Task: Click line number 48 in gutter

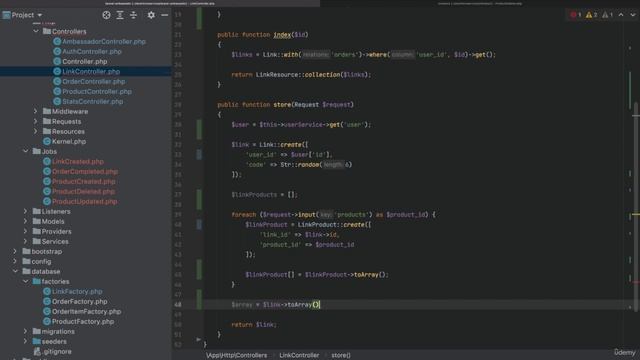Action: click(x=178, y=304)
